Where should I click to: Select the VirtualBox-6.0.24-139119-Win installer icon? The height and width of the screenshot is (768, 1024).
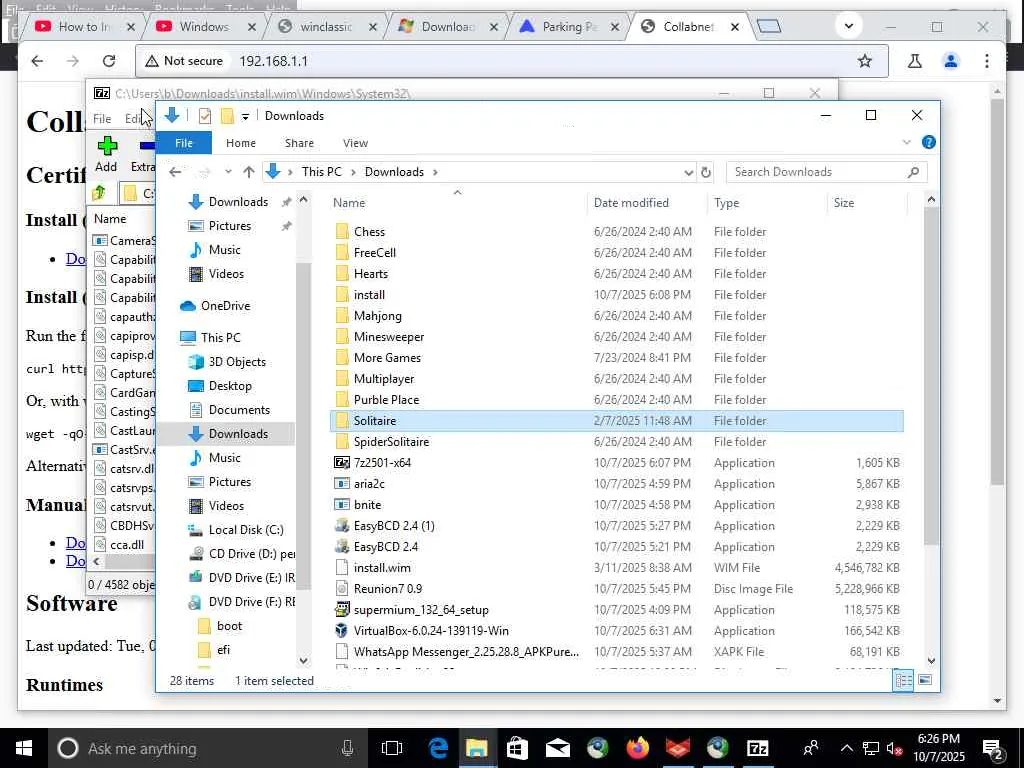pos(342,631)
